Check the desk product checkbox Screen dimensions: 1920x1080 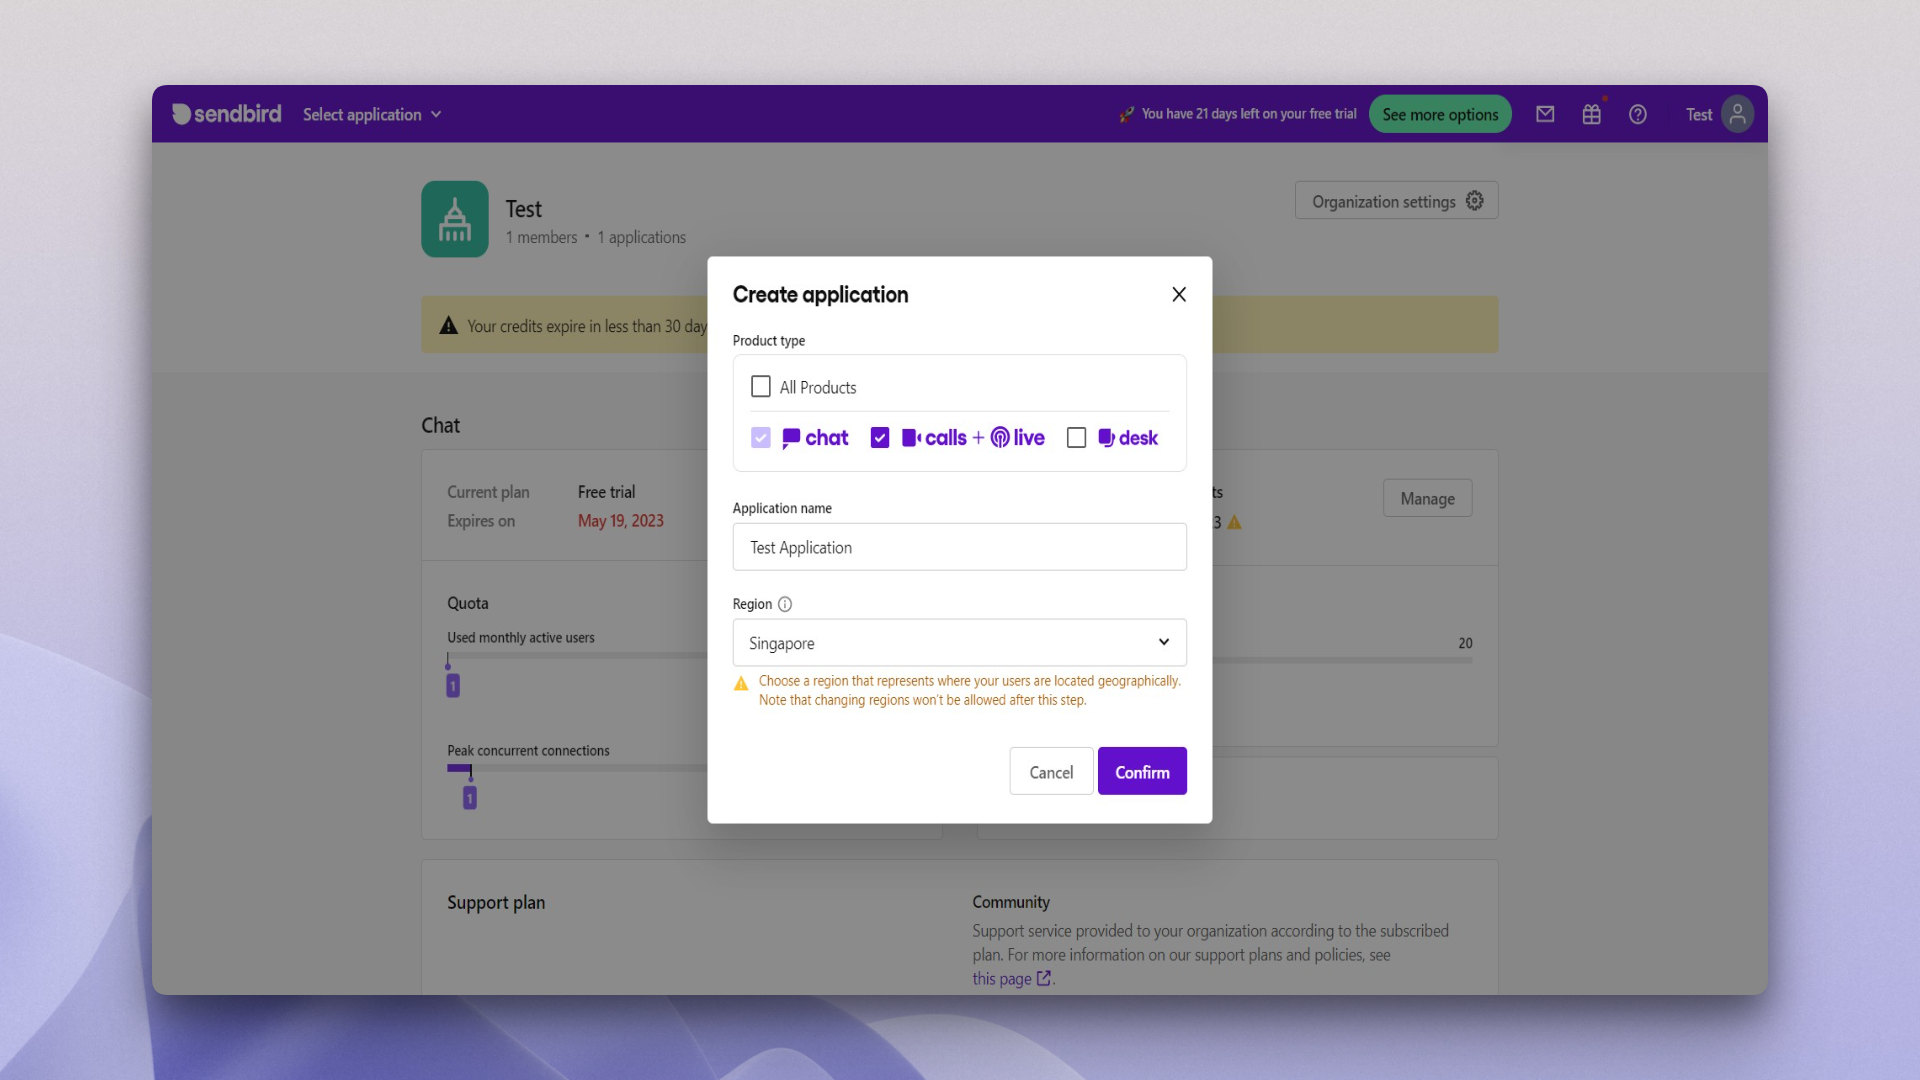tap(1076, 437)
